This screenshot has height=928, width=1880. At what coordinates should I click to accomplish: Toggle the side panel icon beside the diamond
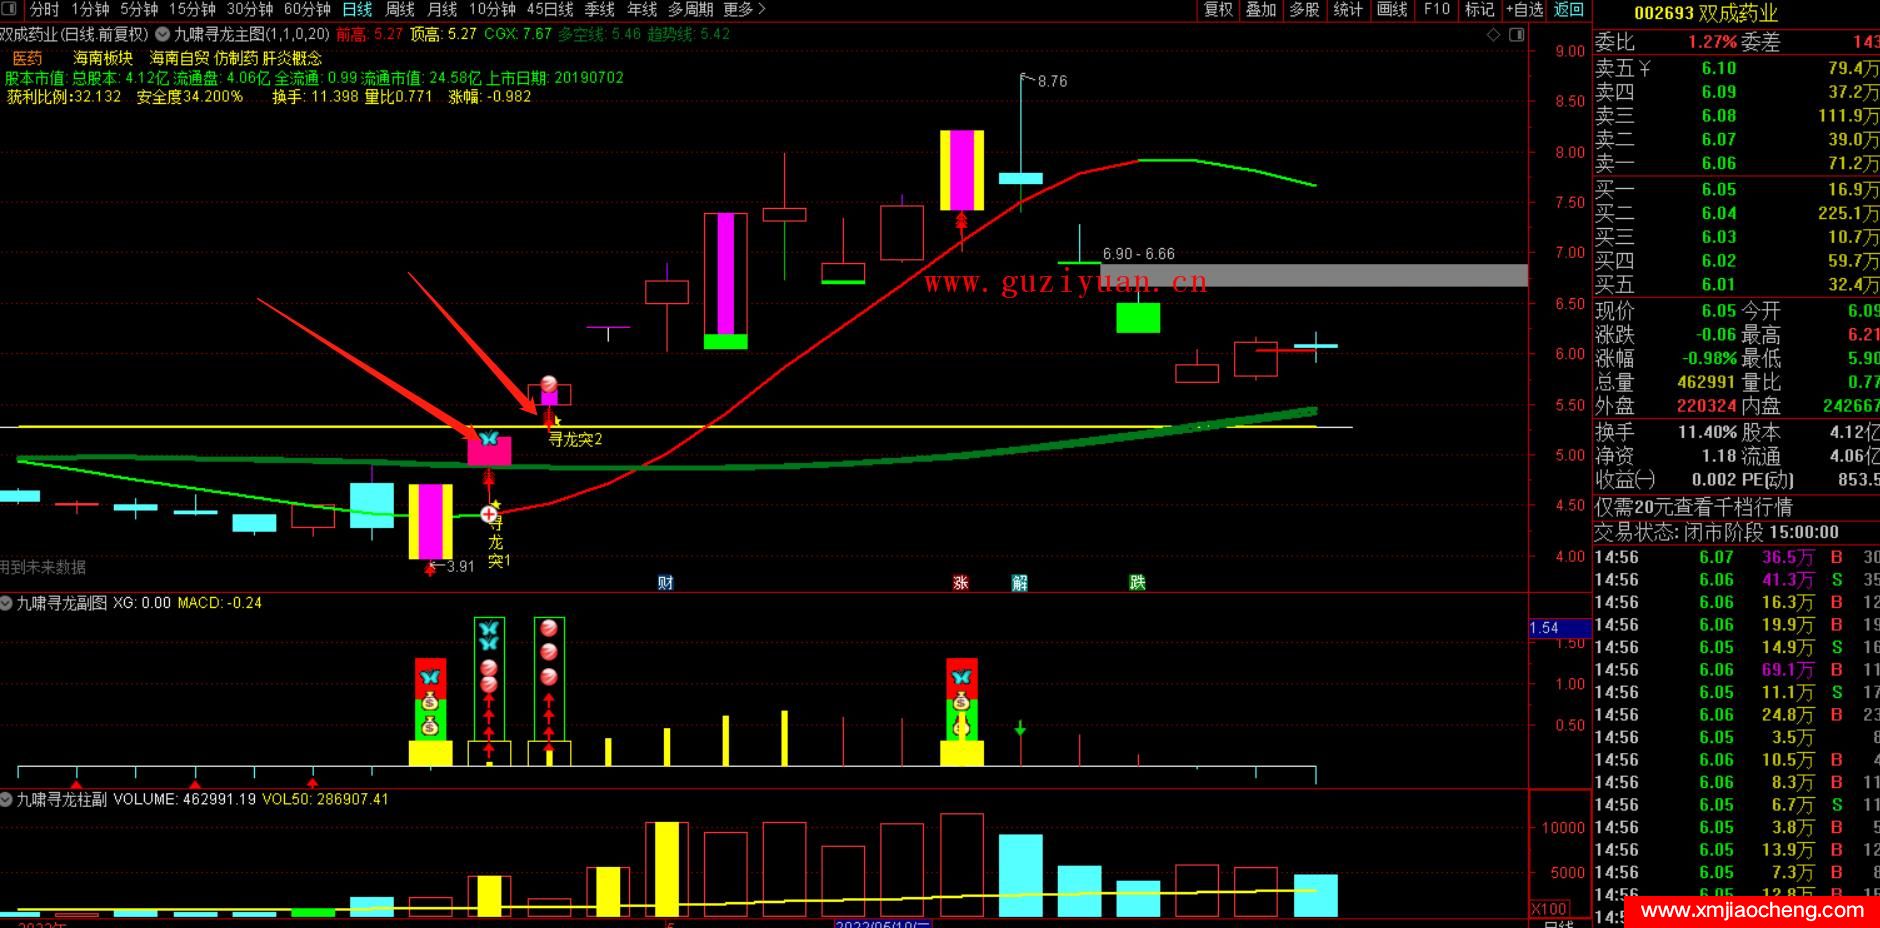(1516, 35)
